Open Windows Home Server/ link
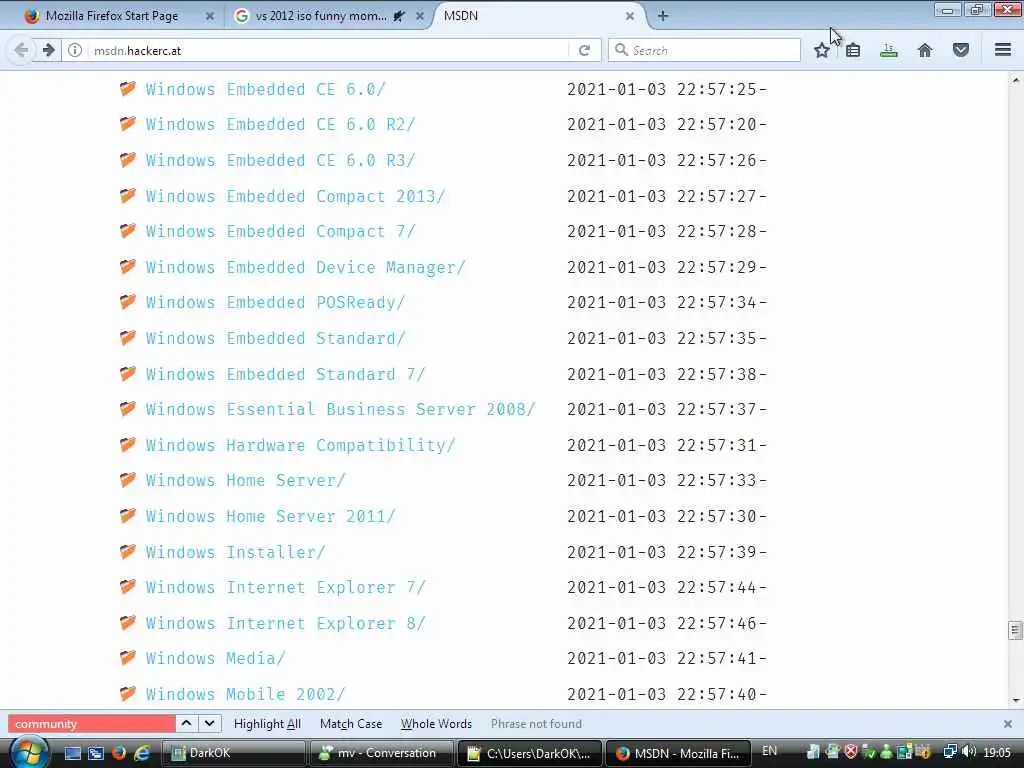The image size is (1024, 768). pyautogui.click(x=245, y=481)
